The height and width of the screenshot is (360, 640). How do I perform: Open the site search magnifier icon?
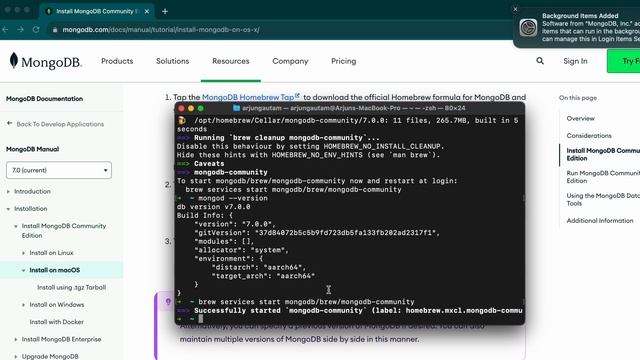coord(540,61)
